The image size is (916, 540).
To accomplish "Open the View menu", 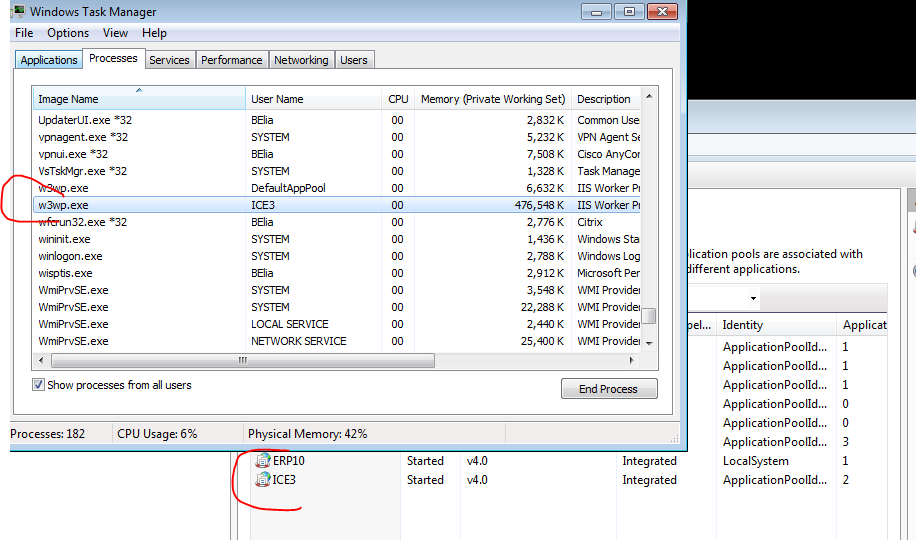I will click(x=115, y=33).
